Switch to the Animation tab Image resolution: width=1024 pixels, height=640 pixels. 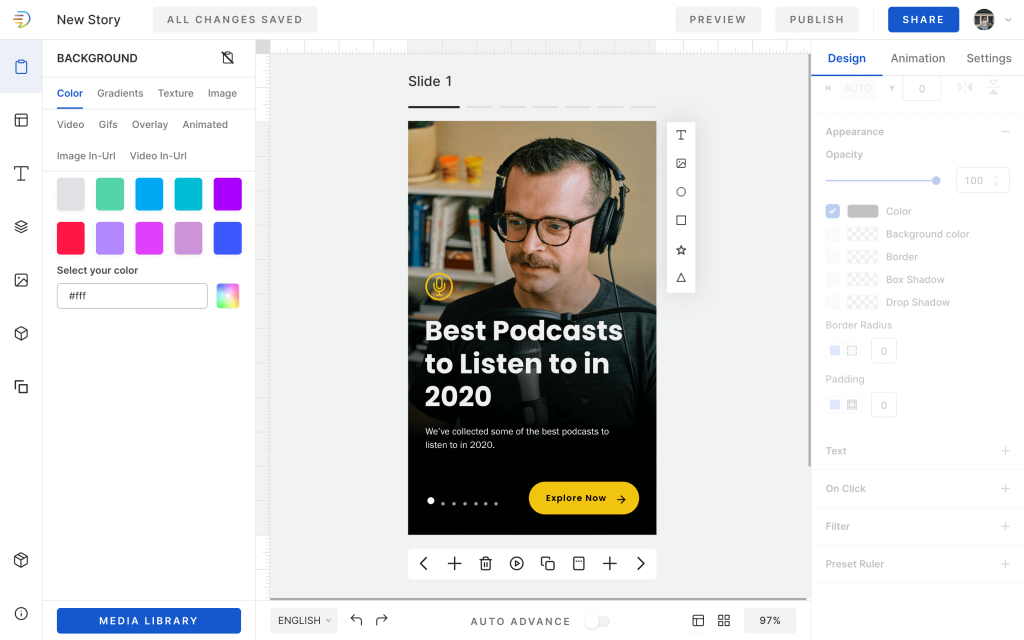(917, 58)
